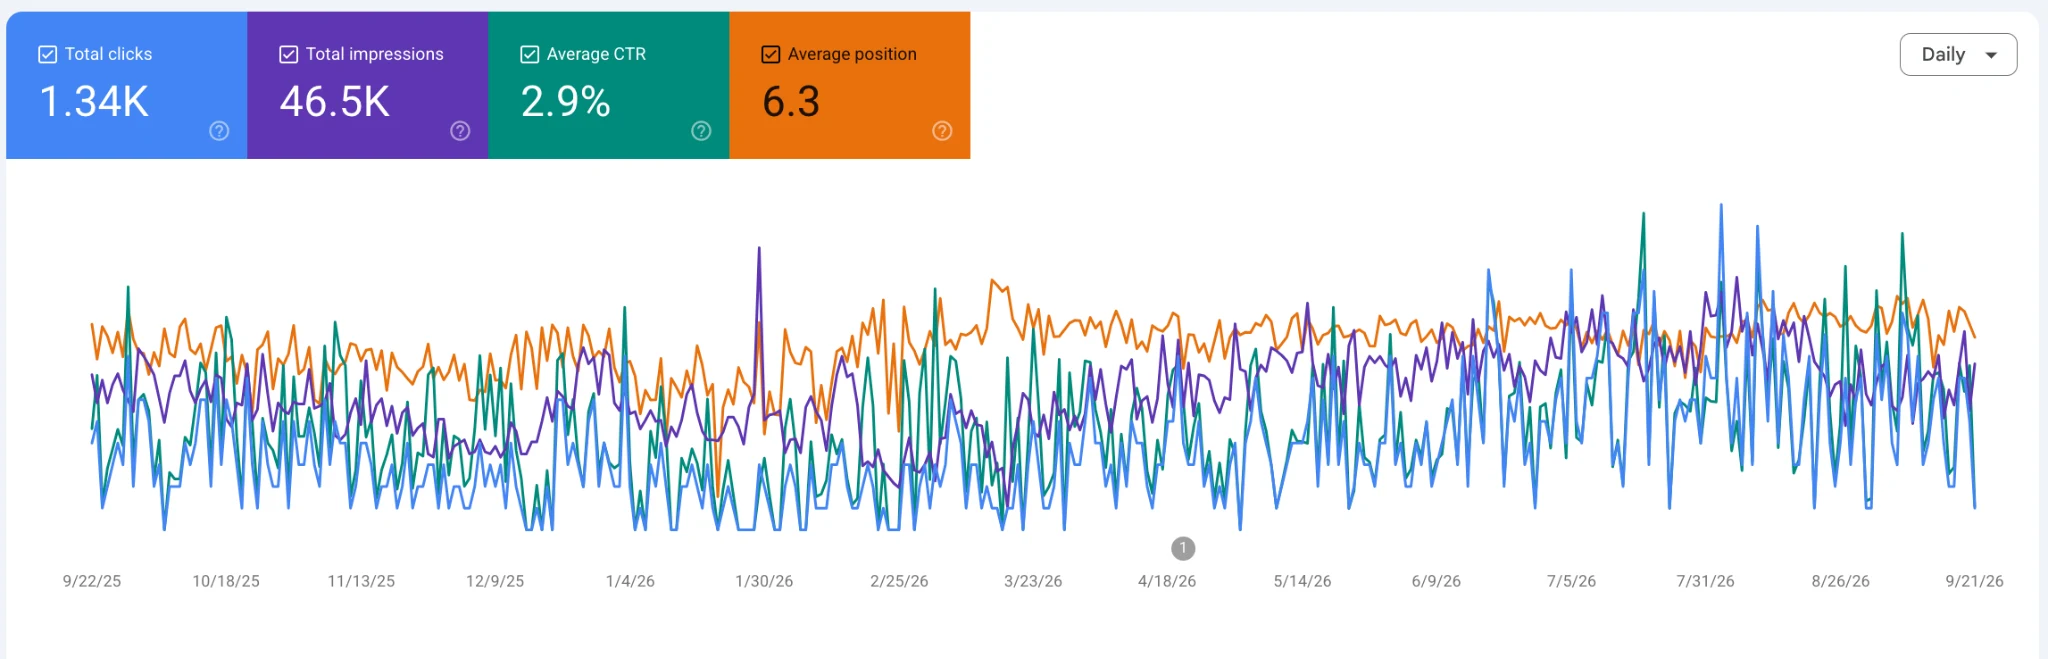Click the tall purple impressions spike in chart
Image resolution: width=2048 pixels, height=659 pixels.
pyautogui.click(x=759, y=260)
